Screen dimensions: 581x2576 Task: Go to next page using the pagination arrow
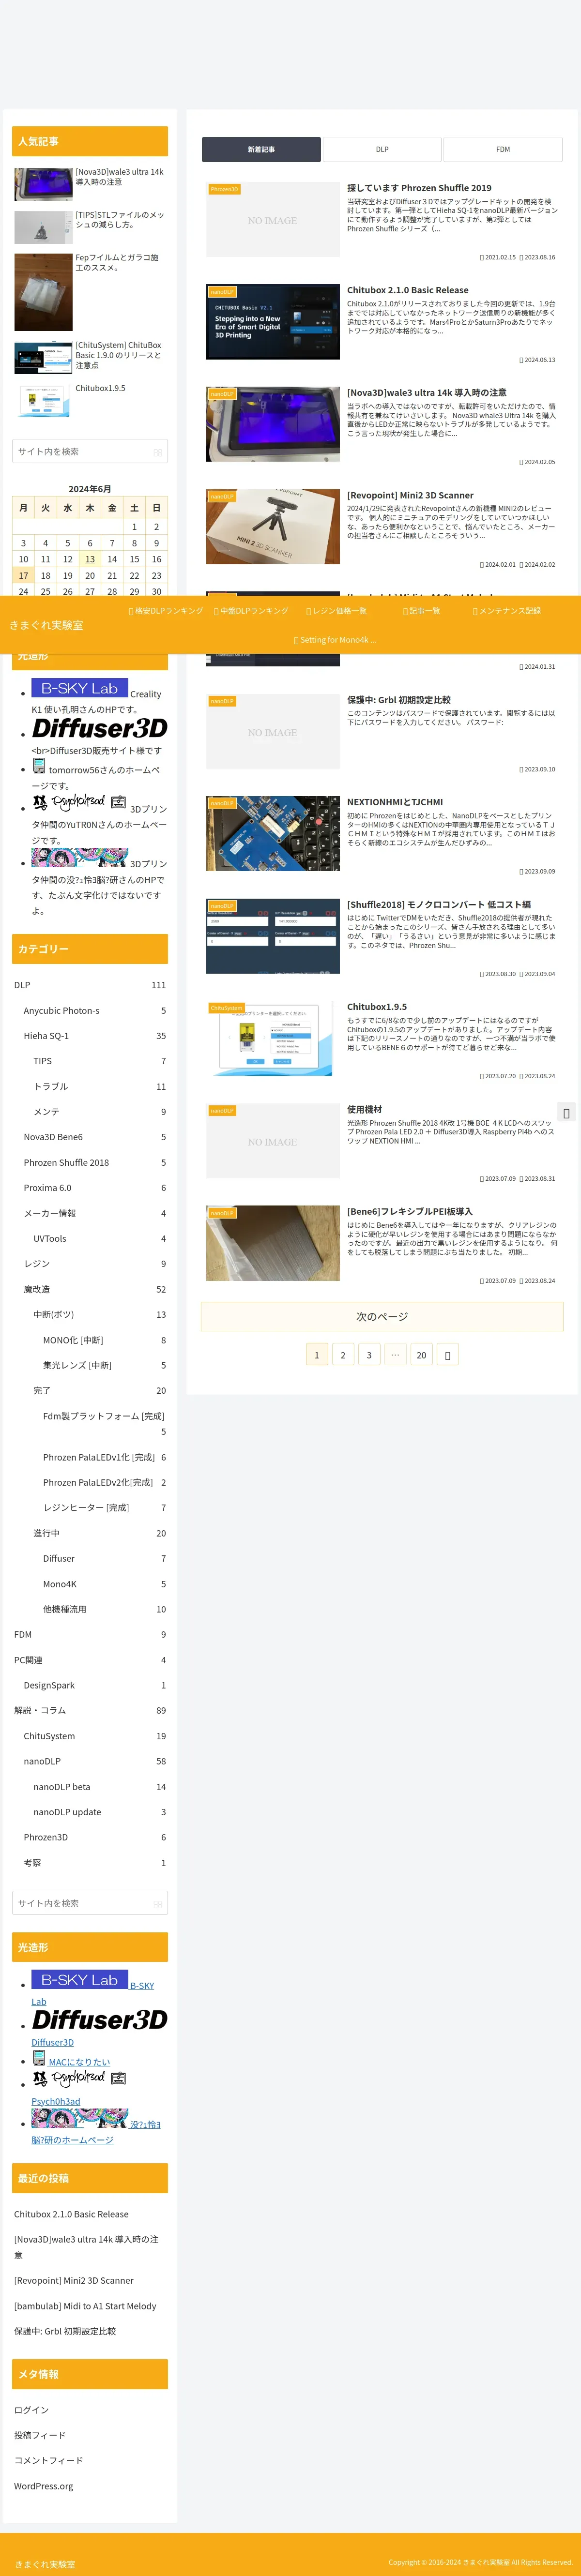447,1355
